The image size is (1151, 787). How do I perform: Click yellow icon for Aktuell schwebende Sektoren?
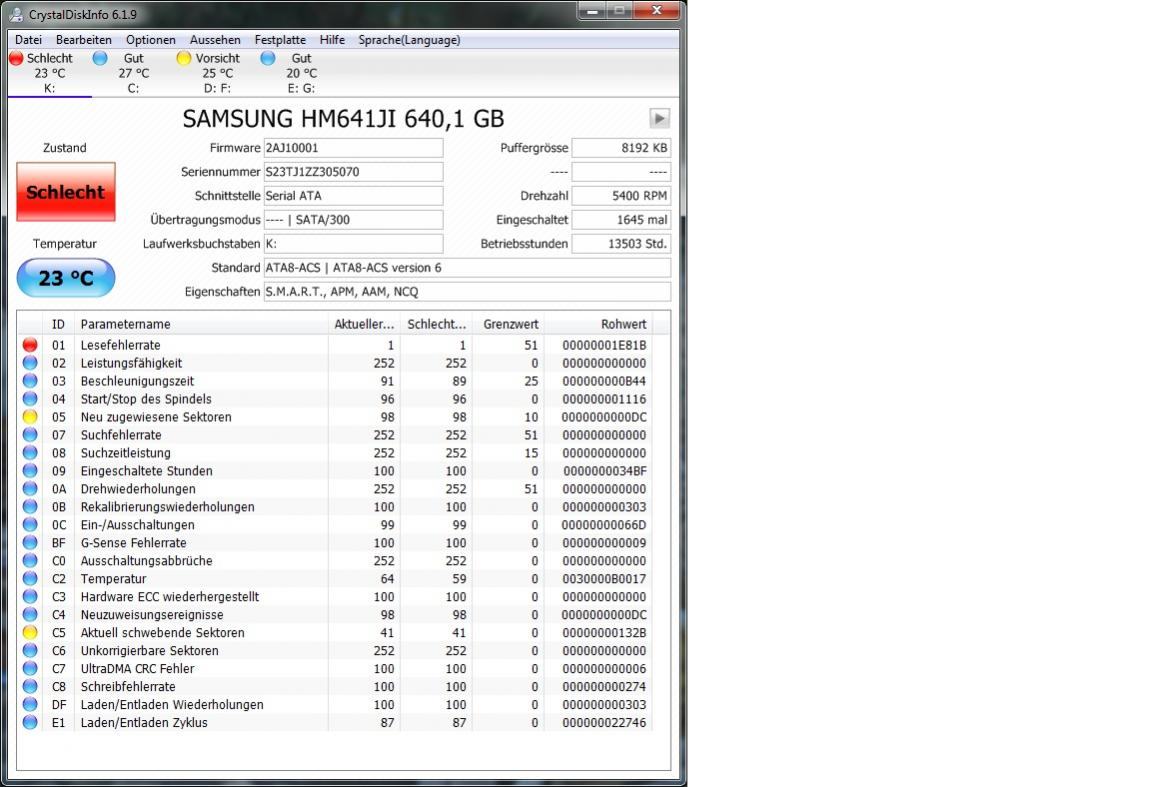[30, 632]
